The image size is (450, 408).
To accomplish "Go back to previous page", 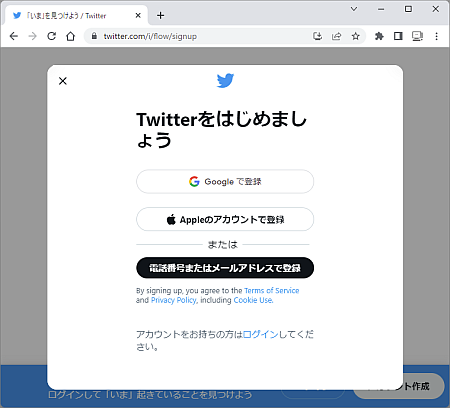I will tap(14, 36).
